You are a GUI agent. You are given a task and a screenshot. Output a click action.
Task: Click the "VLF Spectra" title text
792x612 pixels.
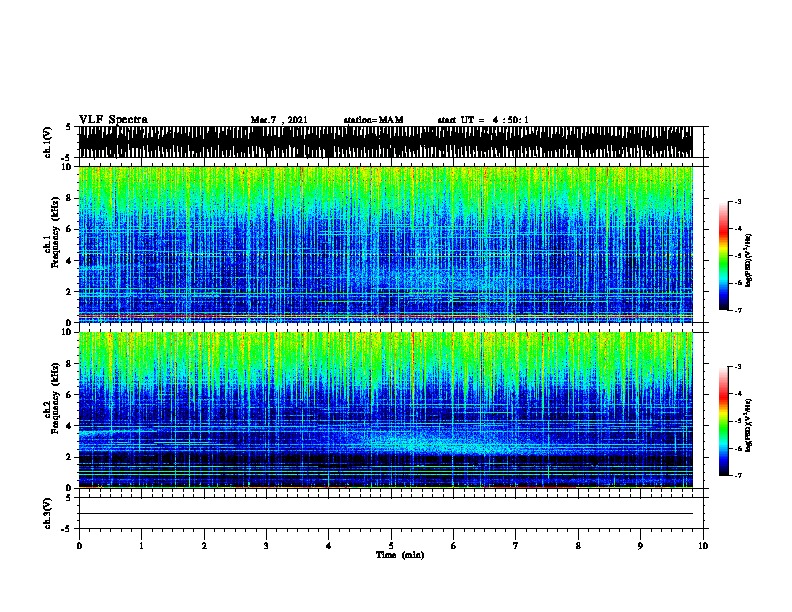tap(113, 120)
